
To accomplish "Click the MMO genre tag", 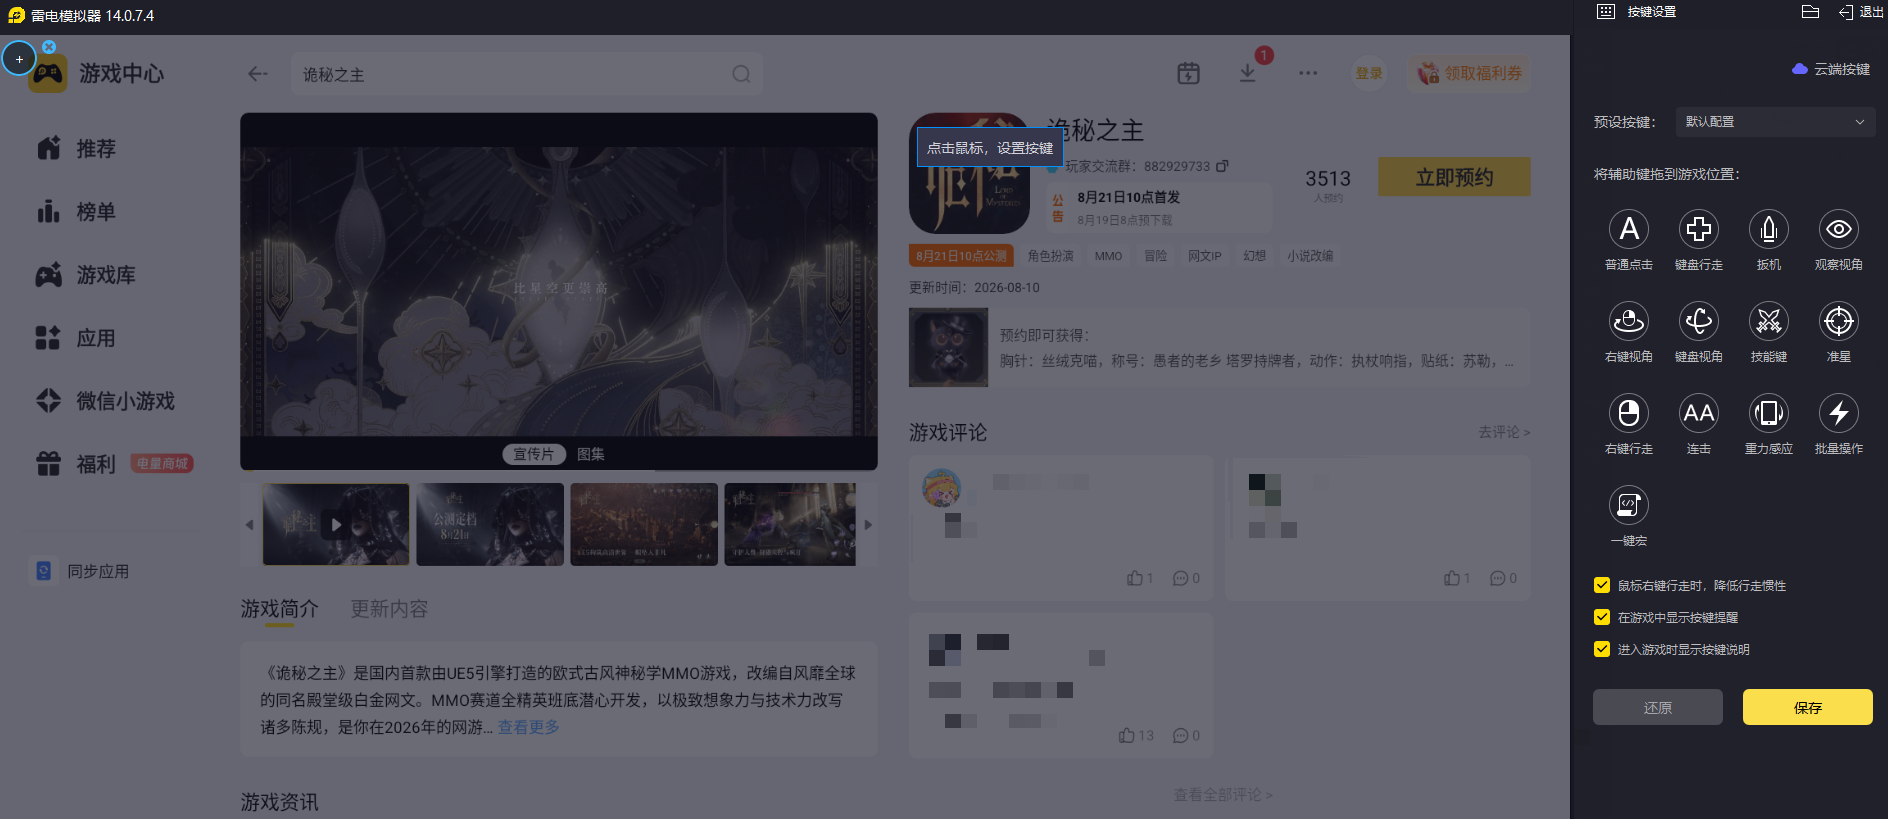I will [x=1108, y=256].
